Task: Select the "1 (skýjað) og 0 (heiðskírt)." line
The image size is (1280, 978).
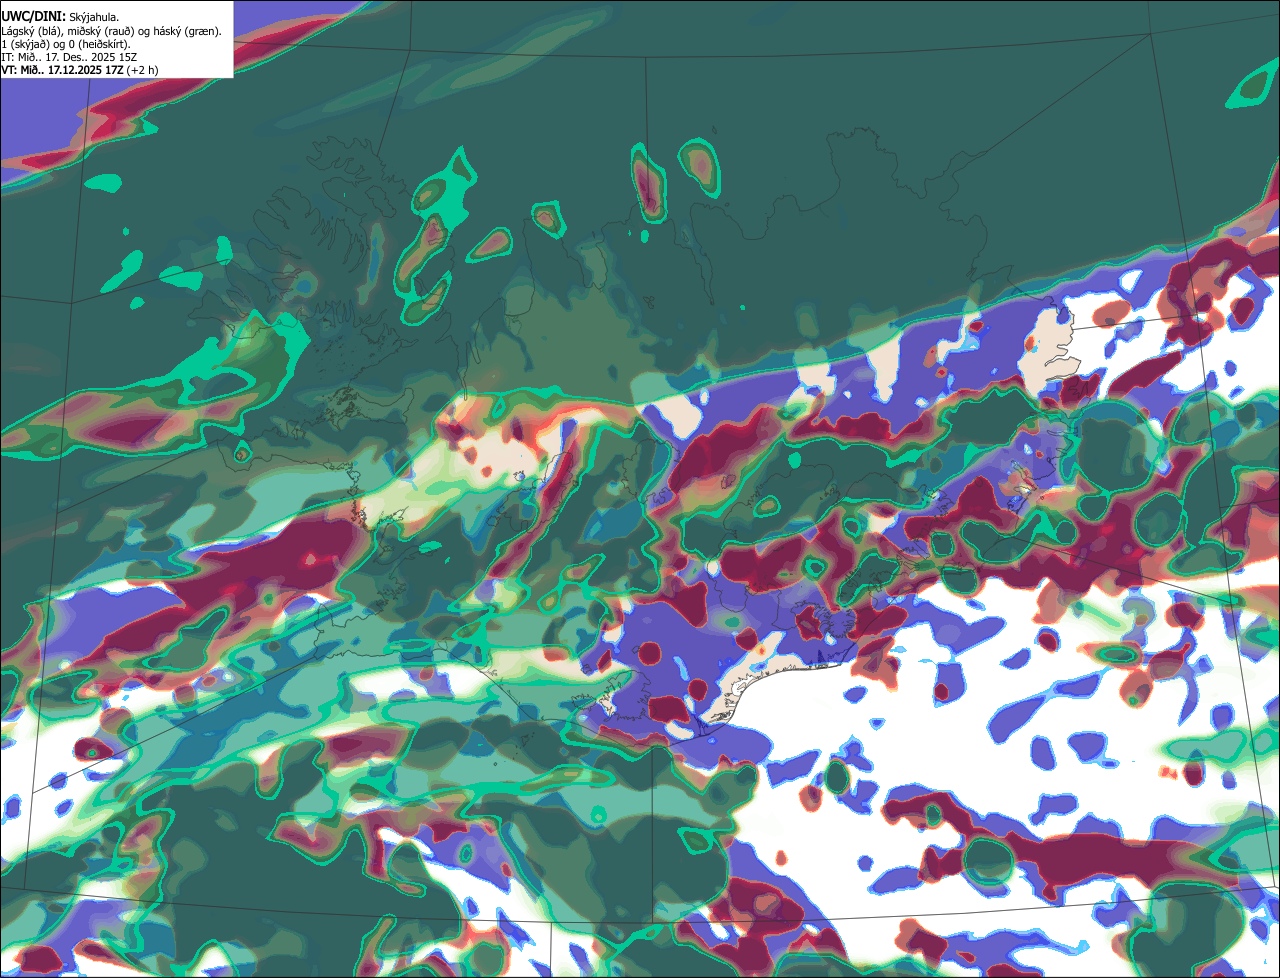Action: pyautogui.click(x=65, y=44)
